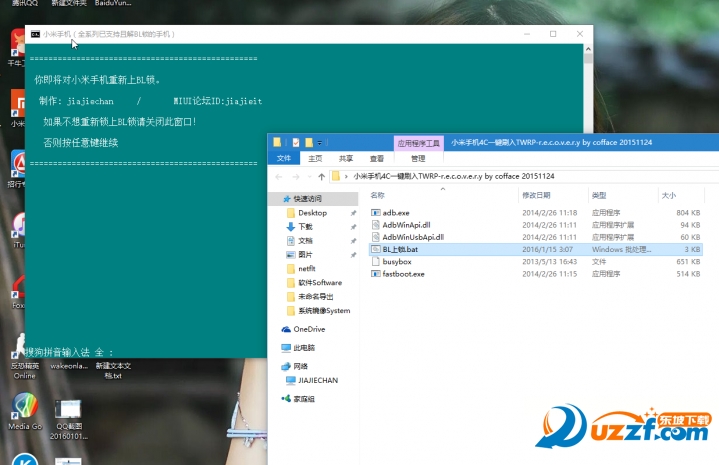This screenshot has width=719, height=465.
Task: Select the AdbWinApi.dll file icon
Action: coord(376,225)
